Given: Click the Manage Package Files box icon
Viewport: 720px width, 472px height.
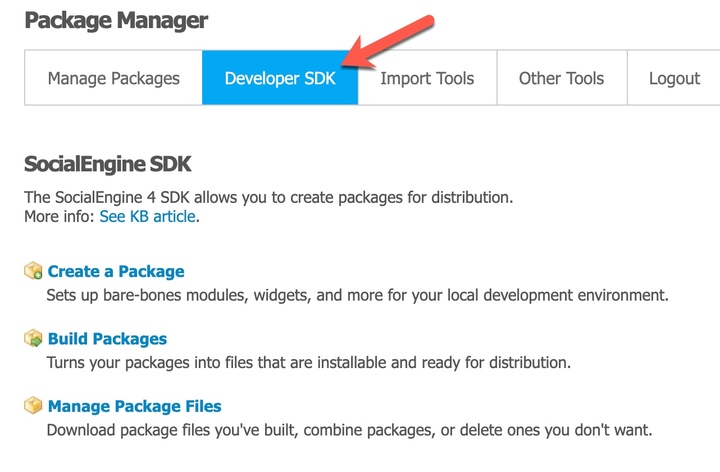Looking at the screenshot, I should 33,406.
